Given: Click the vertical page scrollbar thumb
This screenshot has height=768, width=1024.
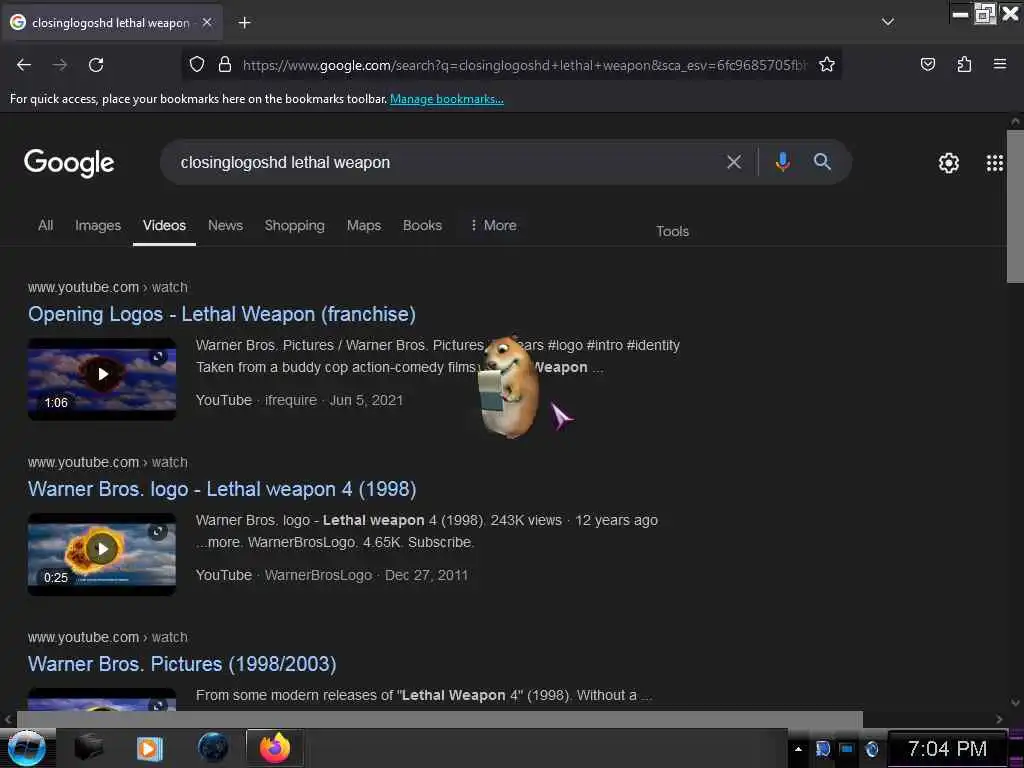Looking at the screenshot, I should pos(1015,206).
